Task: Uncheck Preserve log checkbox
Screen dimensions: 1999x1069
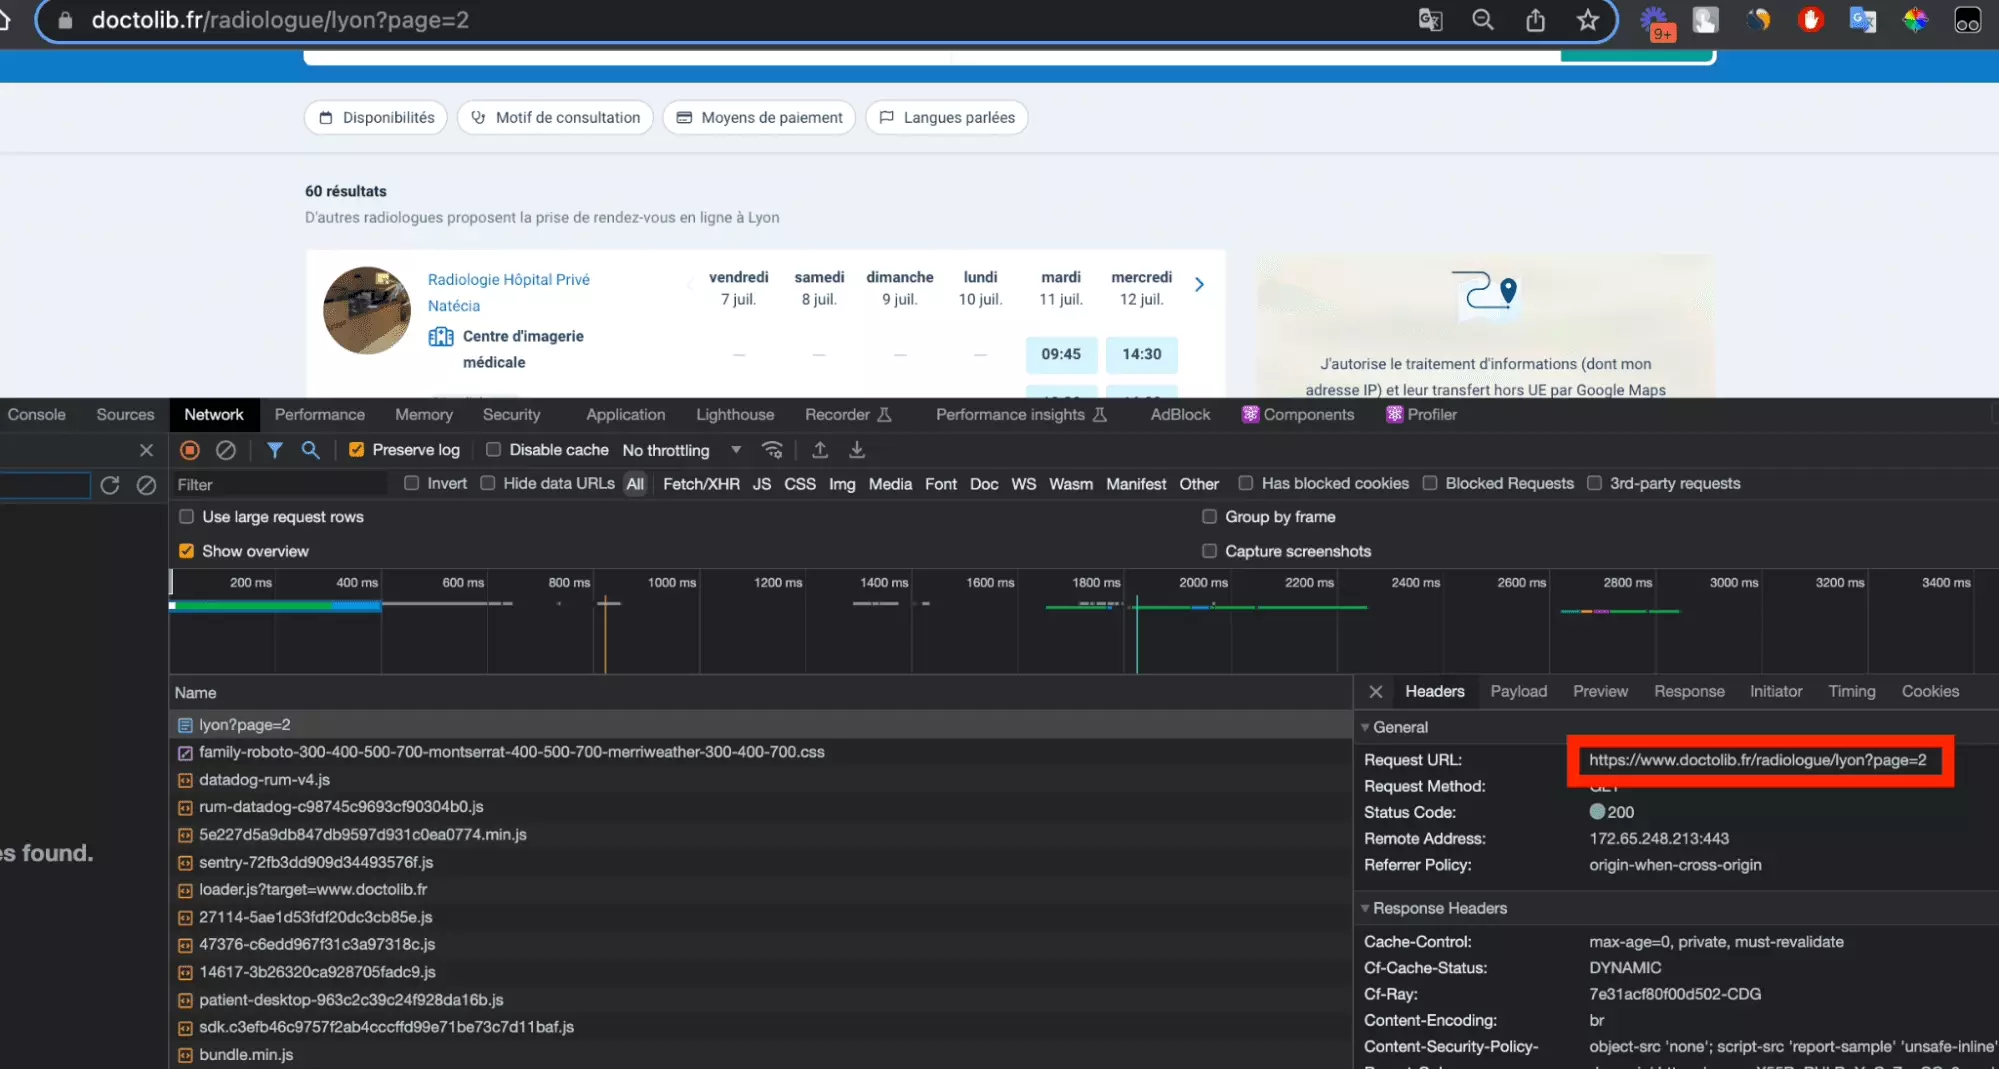Action: coord(356,450)
